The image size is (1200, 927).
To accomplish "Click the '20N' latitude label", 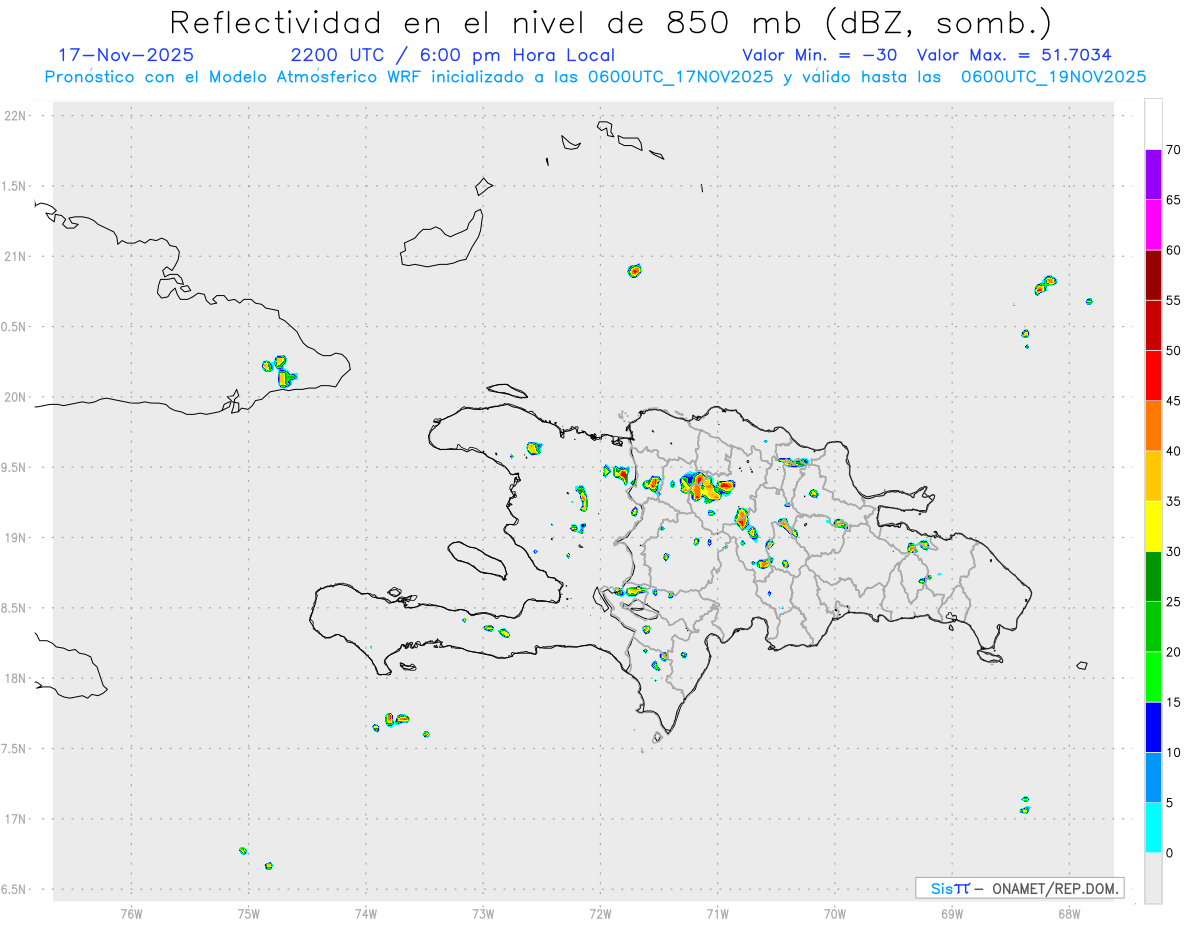I will click(x=16, y=397).
